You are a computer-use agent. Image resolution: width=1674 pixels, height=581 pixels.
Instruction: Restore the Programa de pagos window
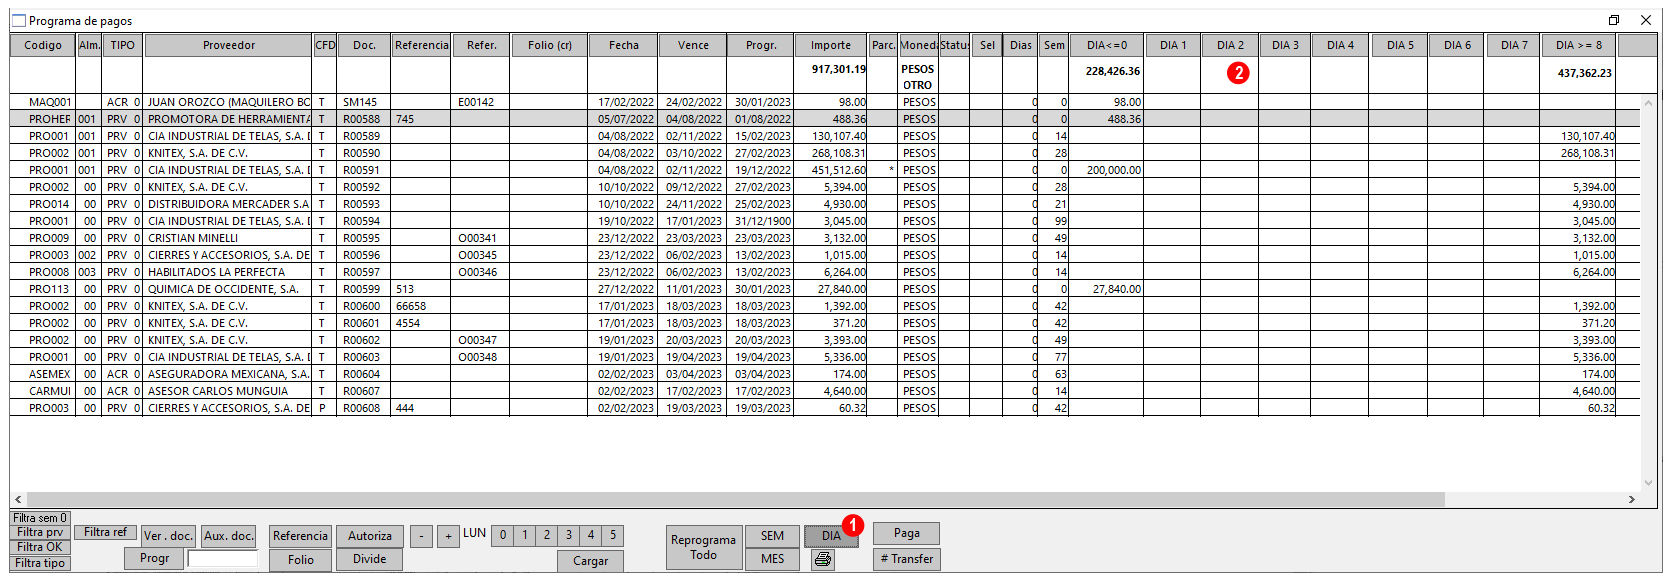tap(1614, 20)
